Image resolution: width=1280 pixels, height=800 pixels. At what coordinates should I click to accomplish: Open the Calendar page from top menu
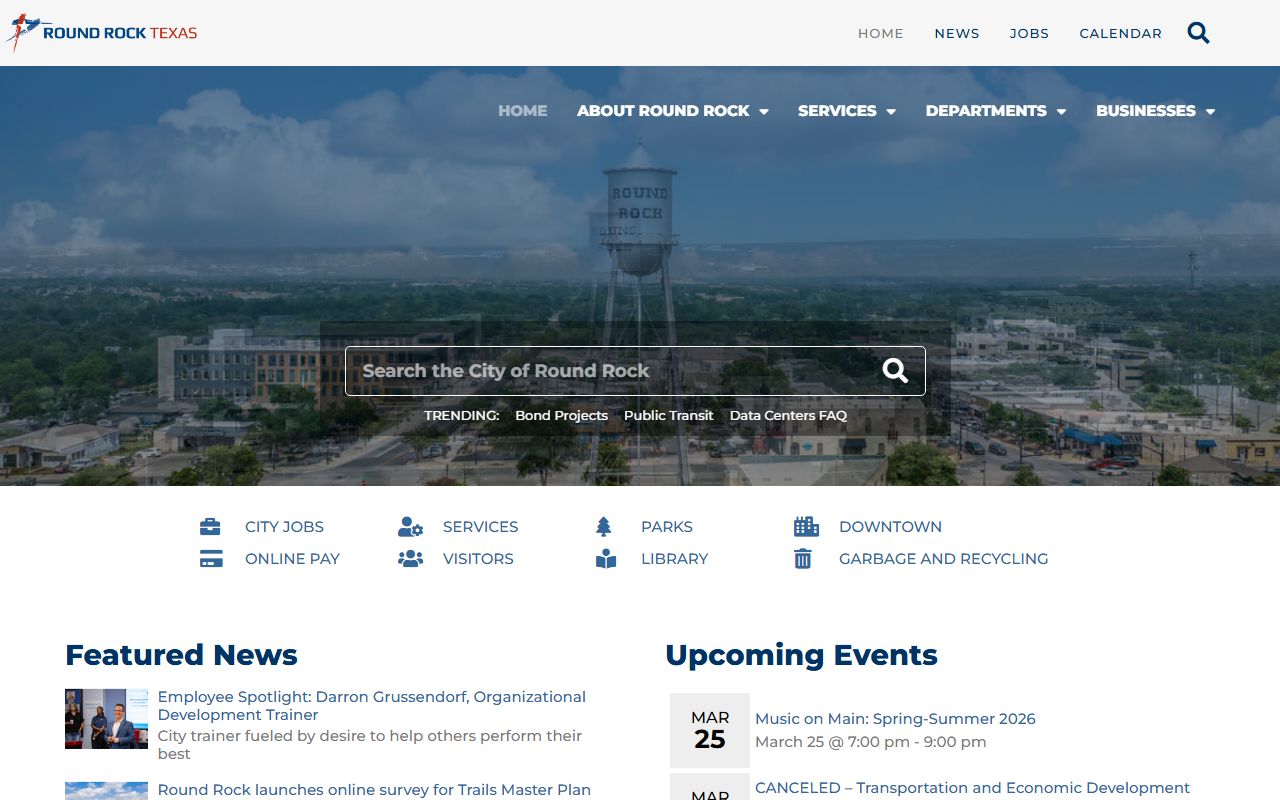(1120, 33)
